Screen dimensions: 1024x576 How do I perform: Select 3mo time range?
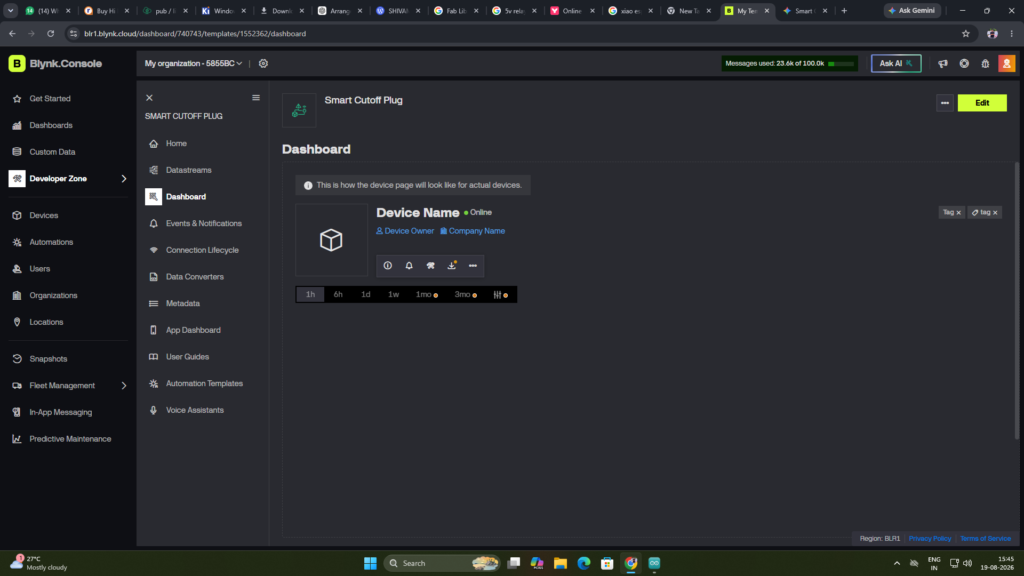[465, 295]
